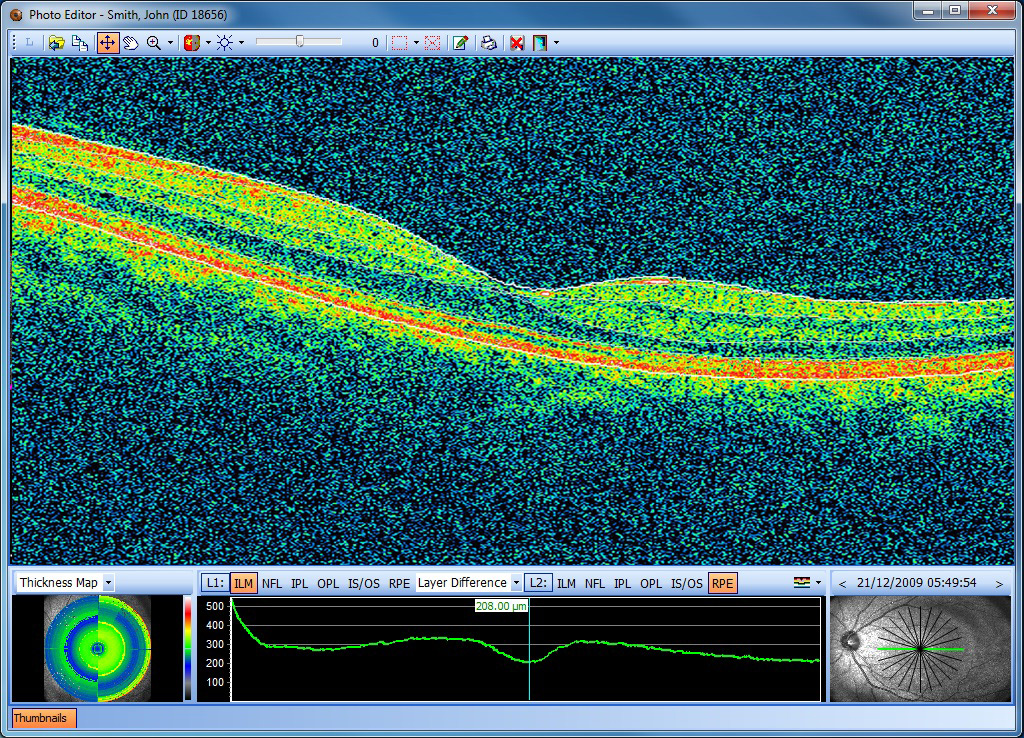Open the selection tool dropdown arrow
Image resolution: width=1024 pixels, height=738 pixels.
pyautogui.click(x=416, y=43)
